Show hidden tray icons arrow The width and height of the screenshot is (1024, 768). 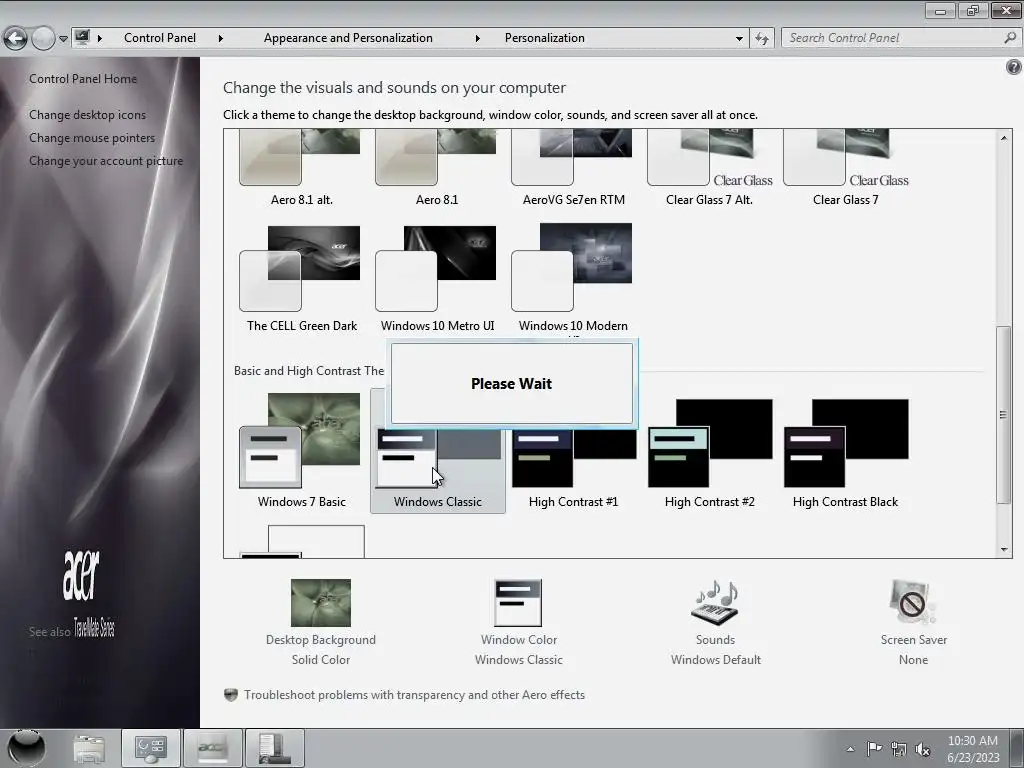[850, 749]
